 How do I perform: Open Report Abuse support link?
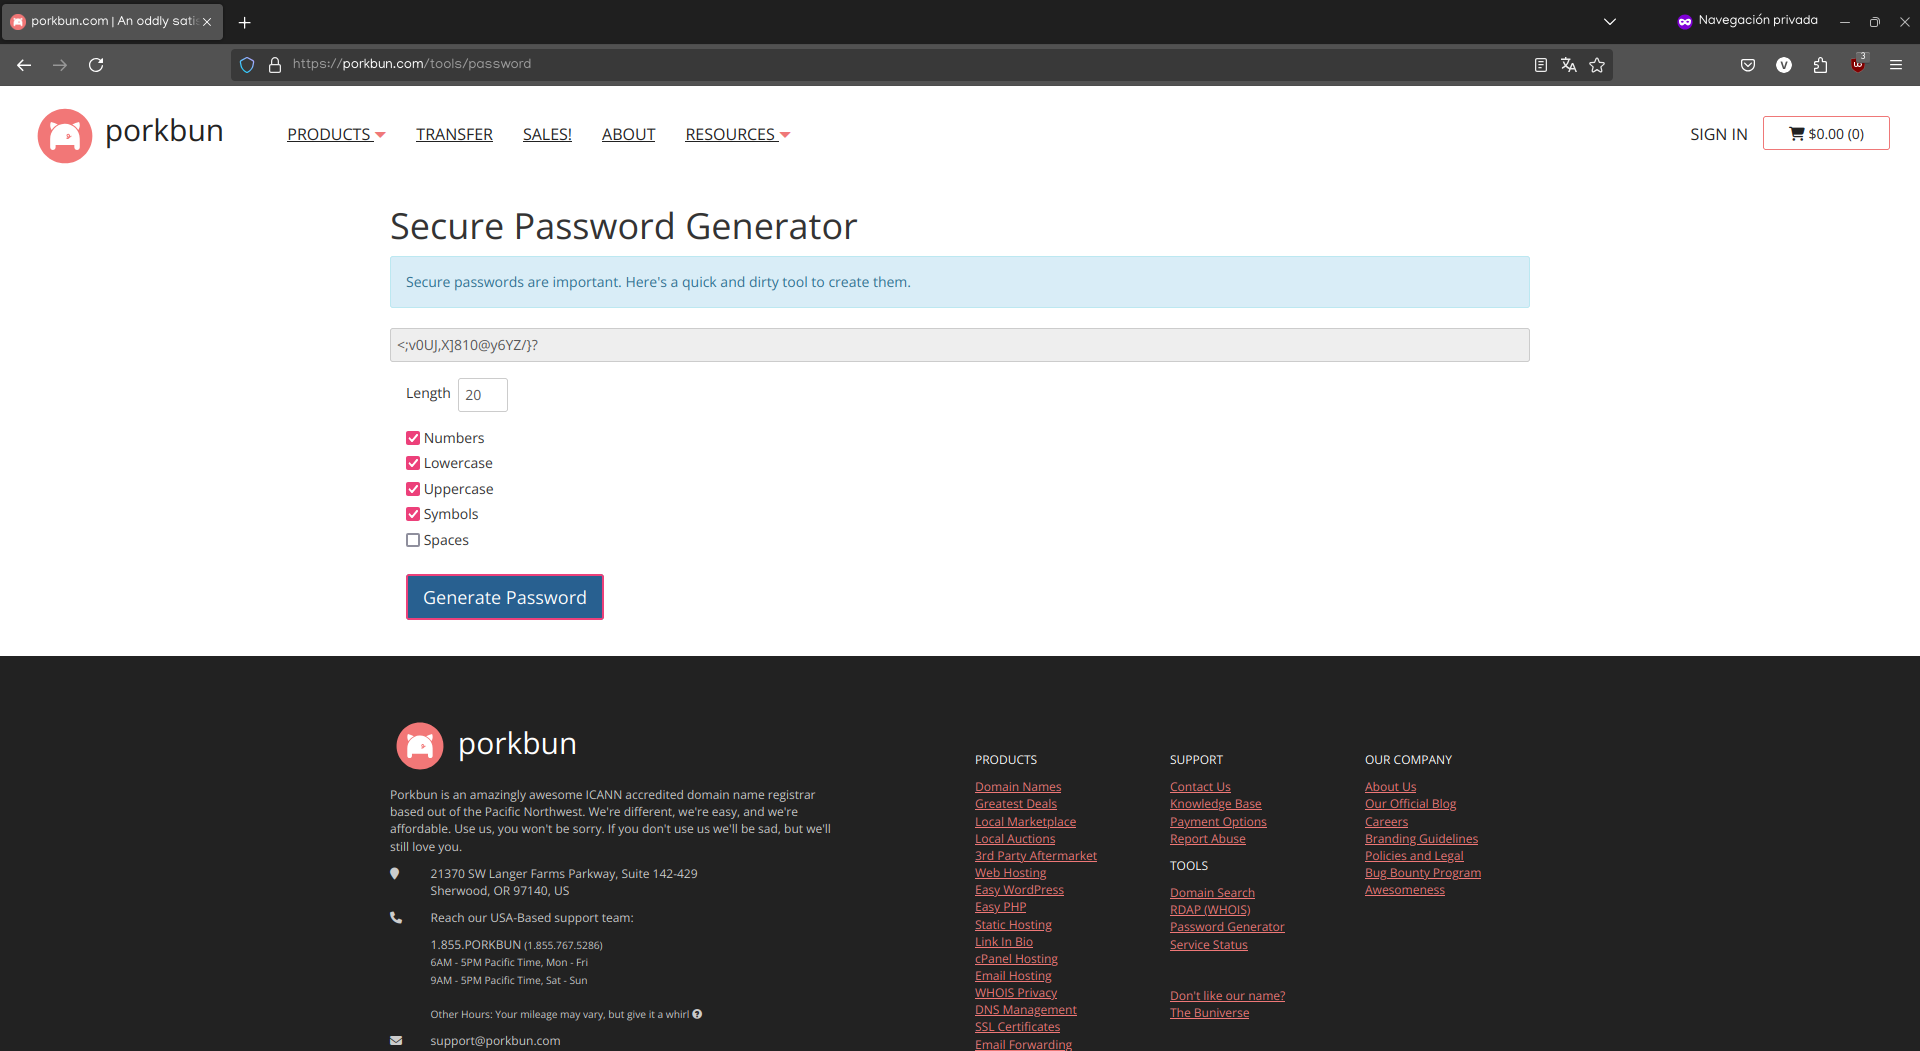(x=1208, y=839)
